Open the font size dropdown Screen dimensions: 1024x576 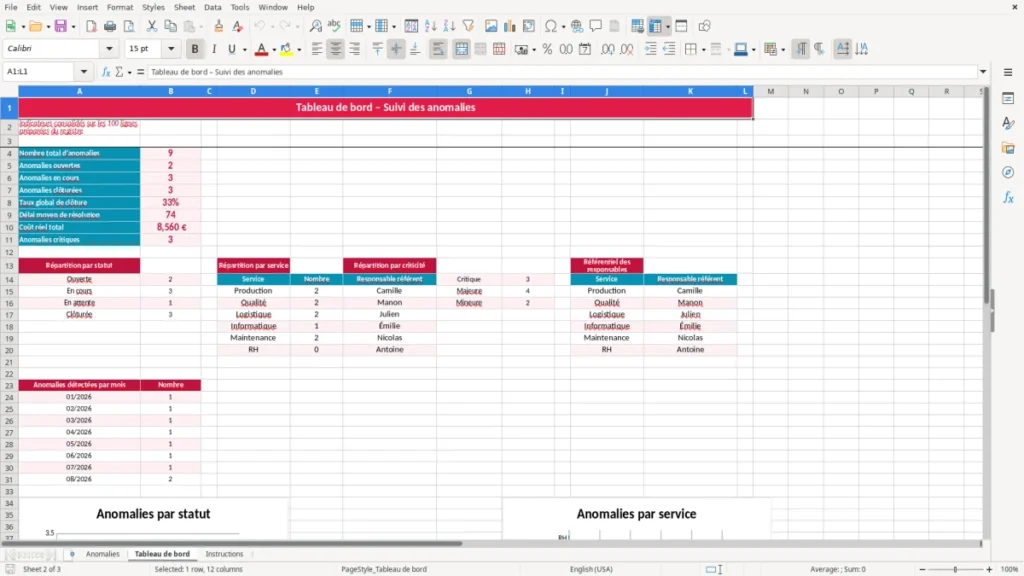pyautogui.click(x=171, y=48)
